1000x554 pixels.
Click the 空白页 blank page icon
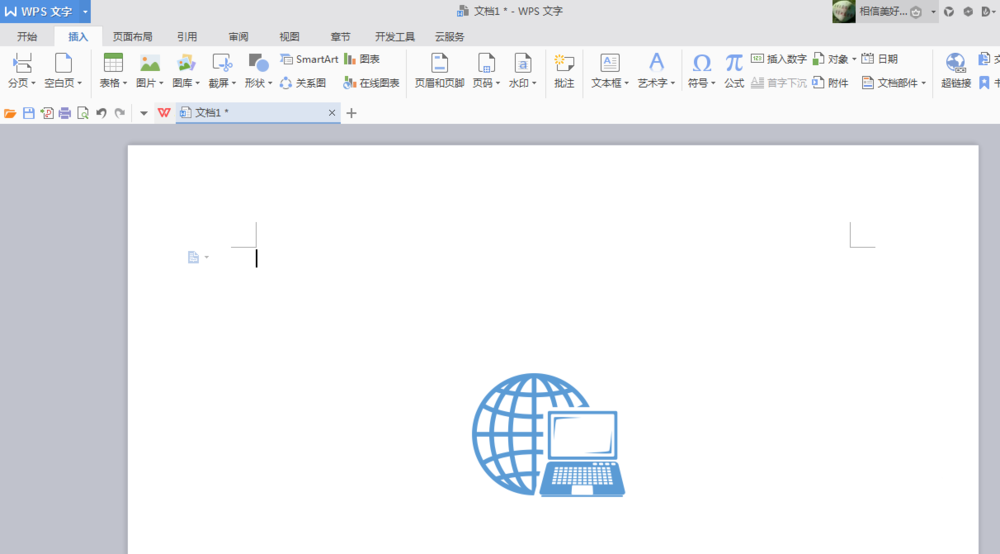[x=63, y=64]
